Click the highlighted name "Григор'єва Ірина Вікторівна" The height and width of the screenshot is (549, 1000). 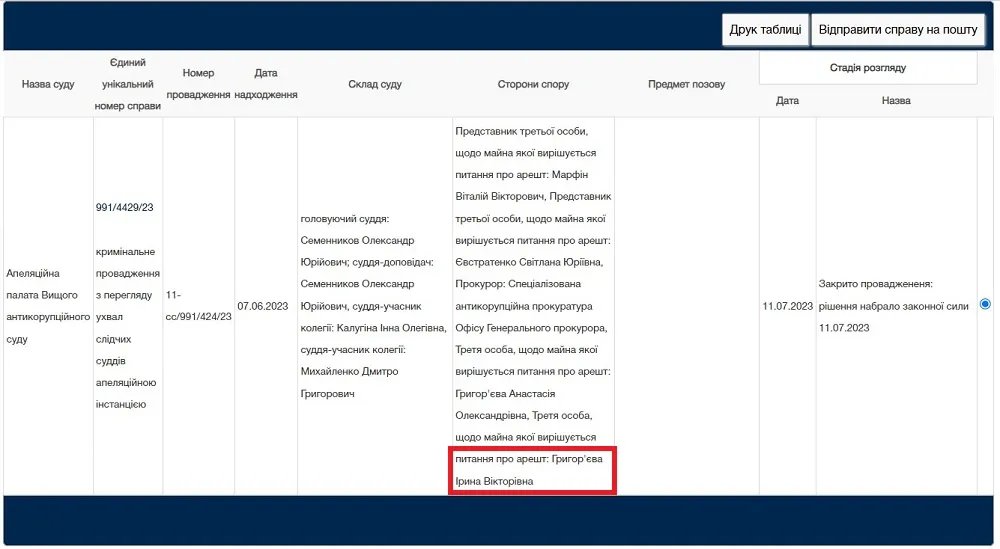point(532,470)
